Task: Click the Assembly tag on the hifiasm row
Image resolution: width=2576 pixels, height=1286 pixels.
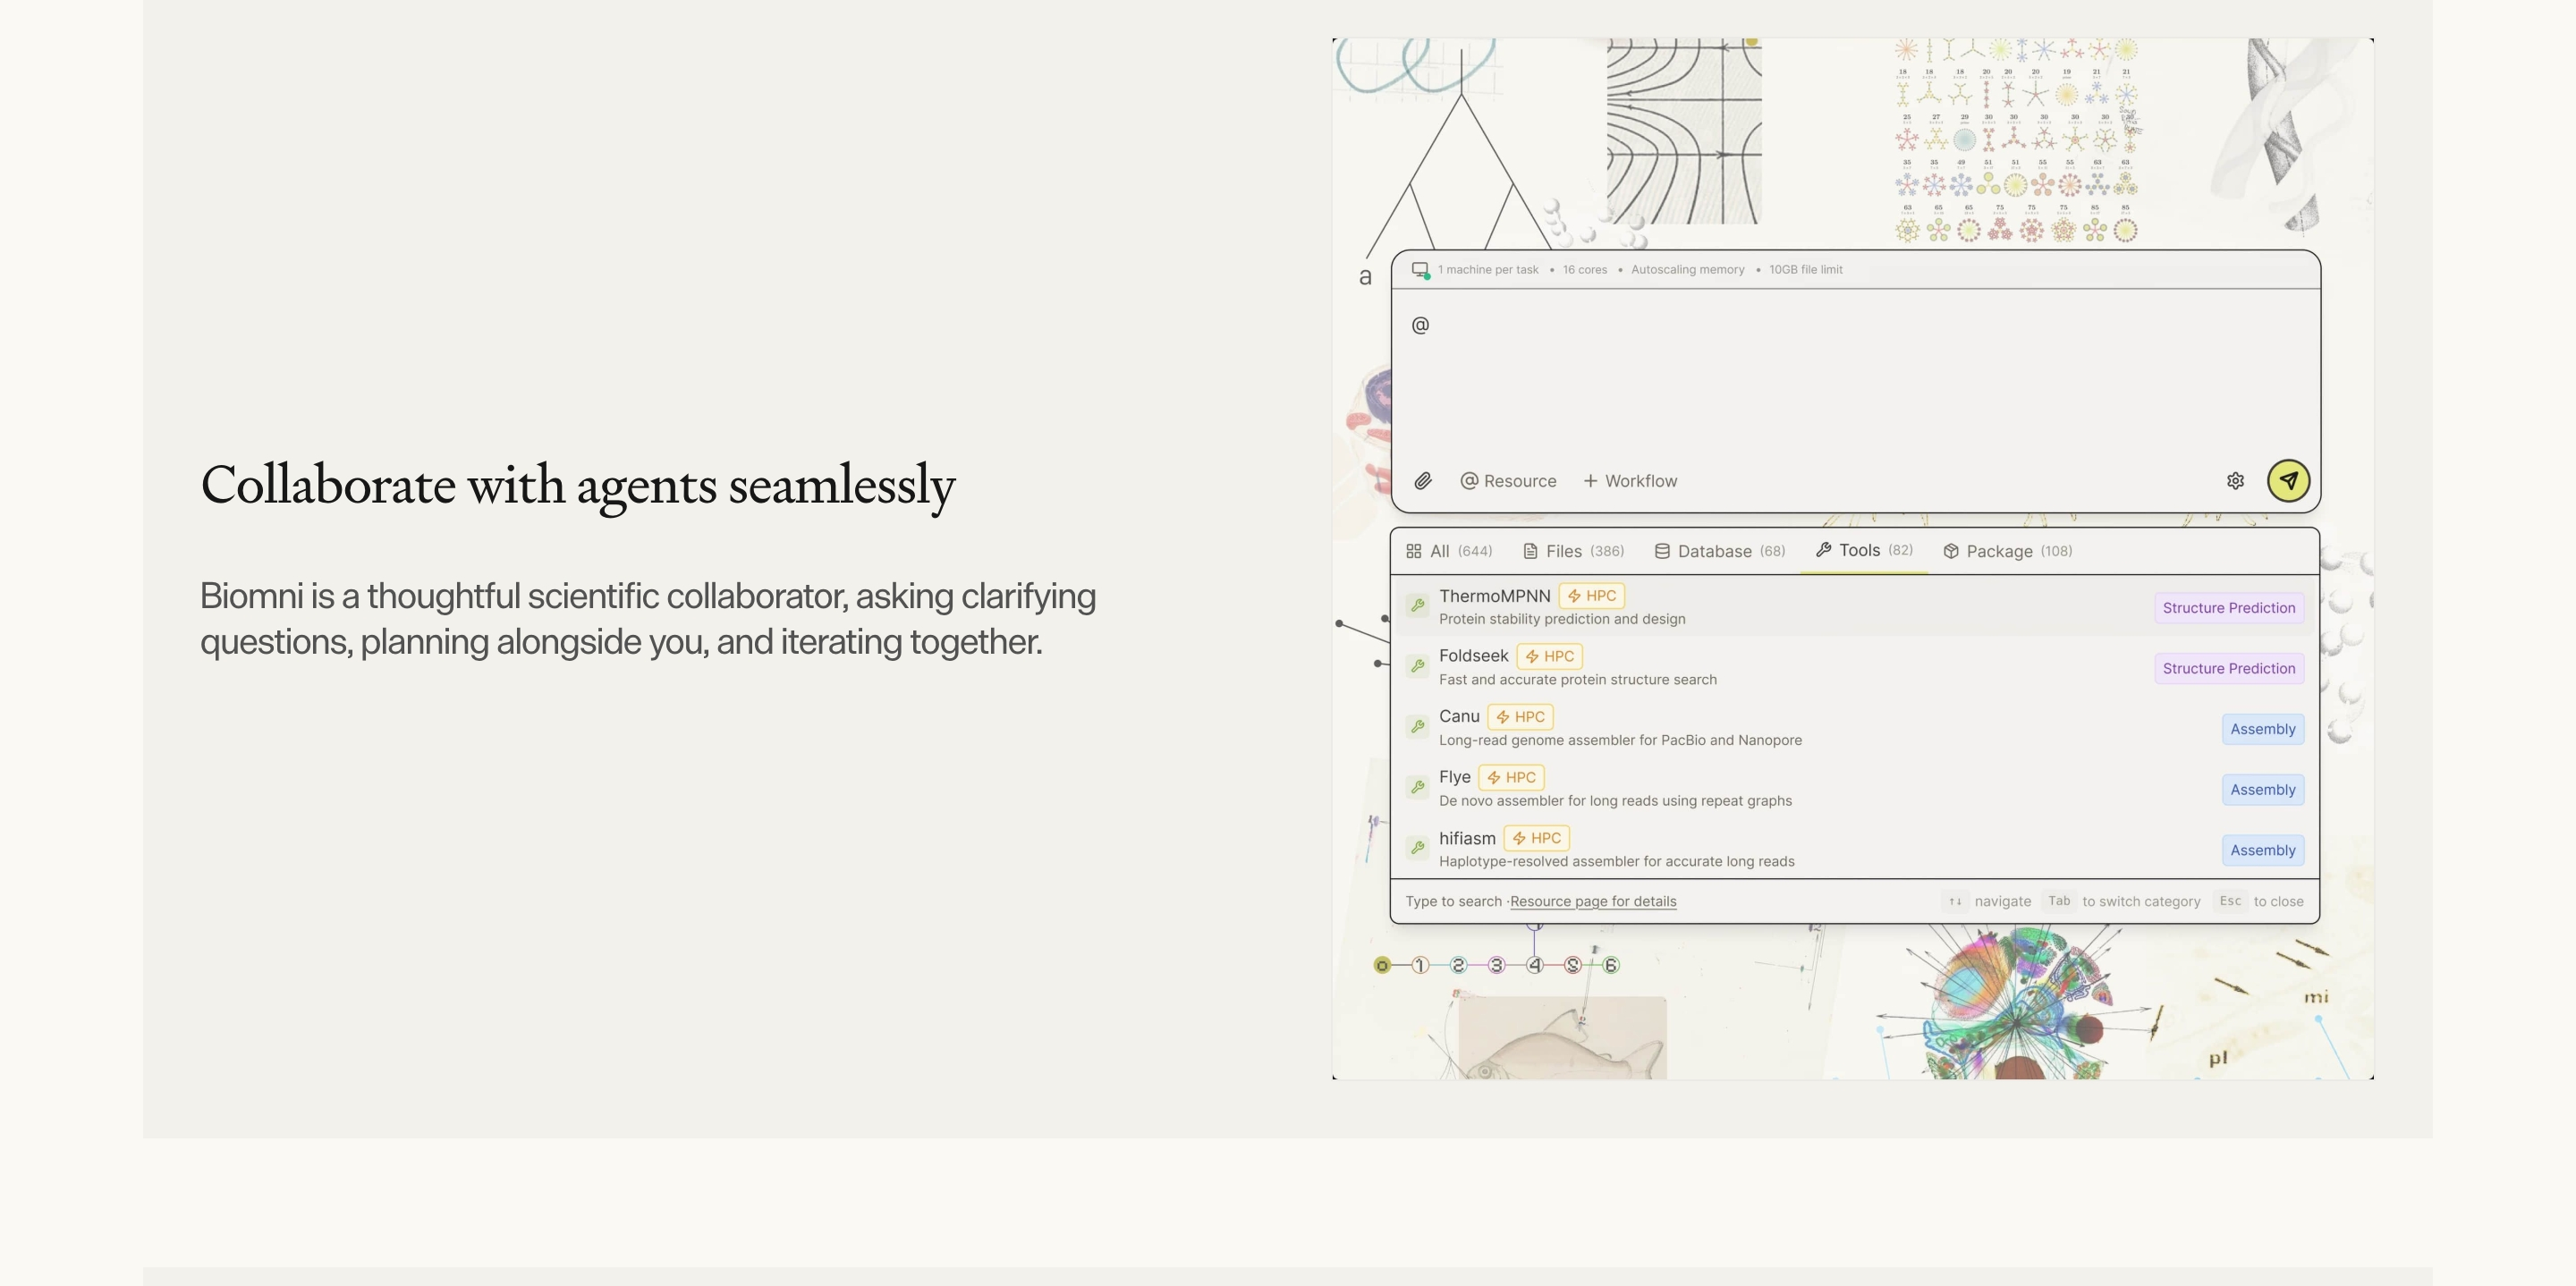Action: click(x=2262, y=850)
